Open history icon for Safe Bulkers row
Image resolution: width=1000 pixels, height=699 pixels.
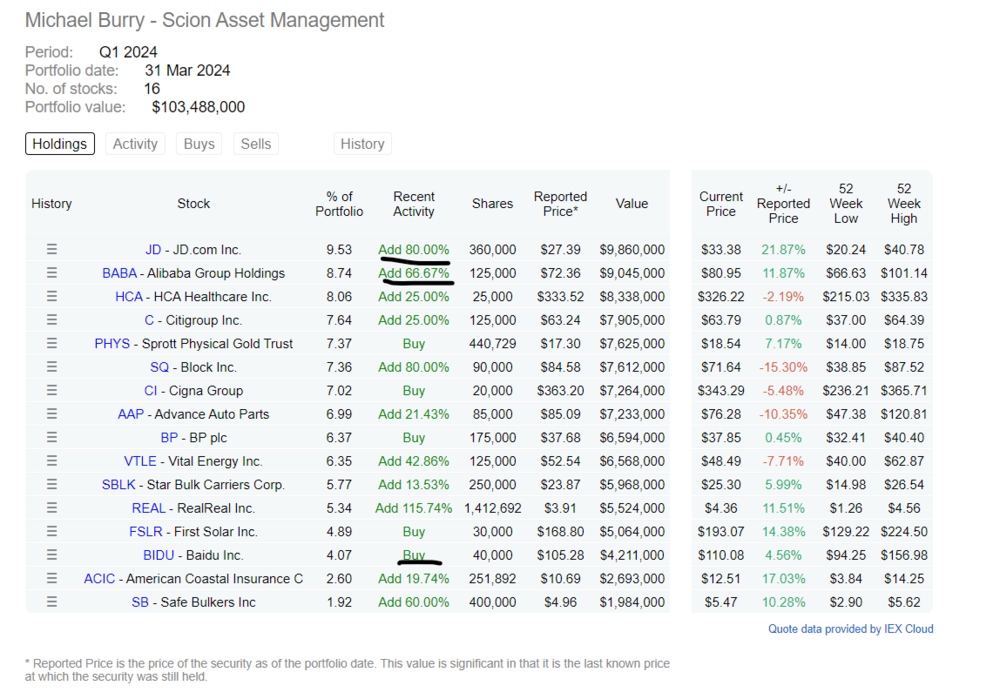tap(52, 602)
